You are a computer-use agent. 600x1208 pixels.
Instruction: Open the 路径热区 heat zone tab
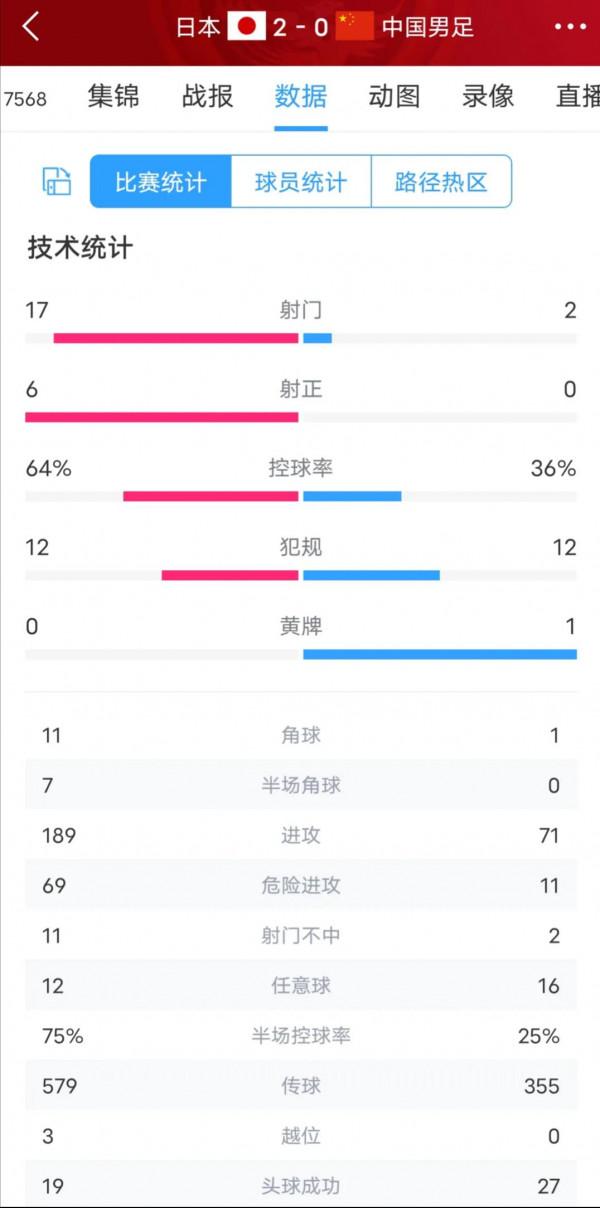(x=441, y=180)
